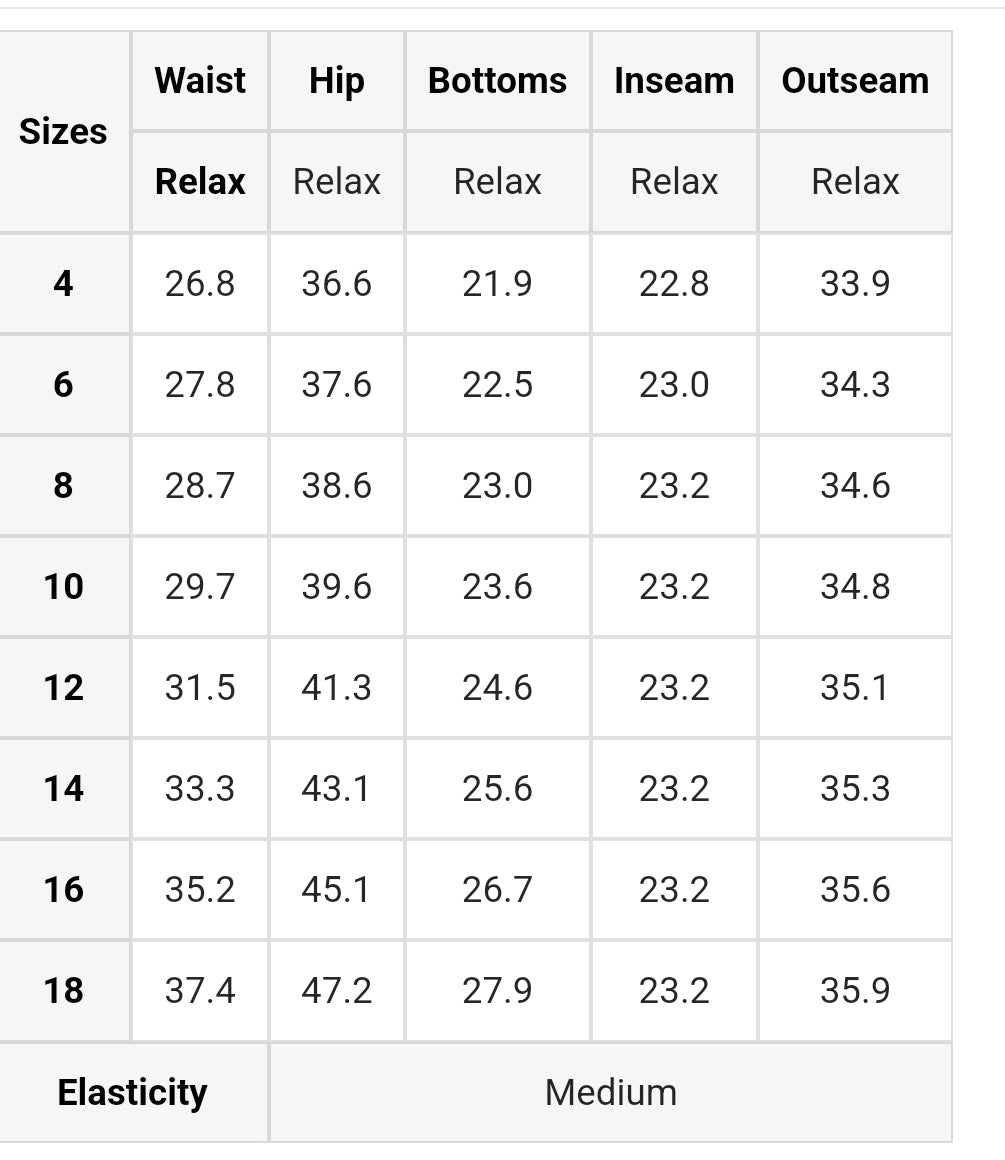The height and width of the screenshot is (1160, 1005).
Task: Select the Hip column header
Action: (x=337, y=81)
